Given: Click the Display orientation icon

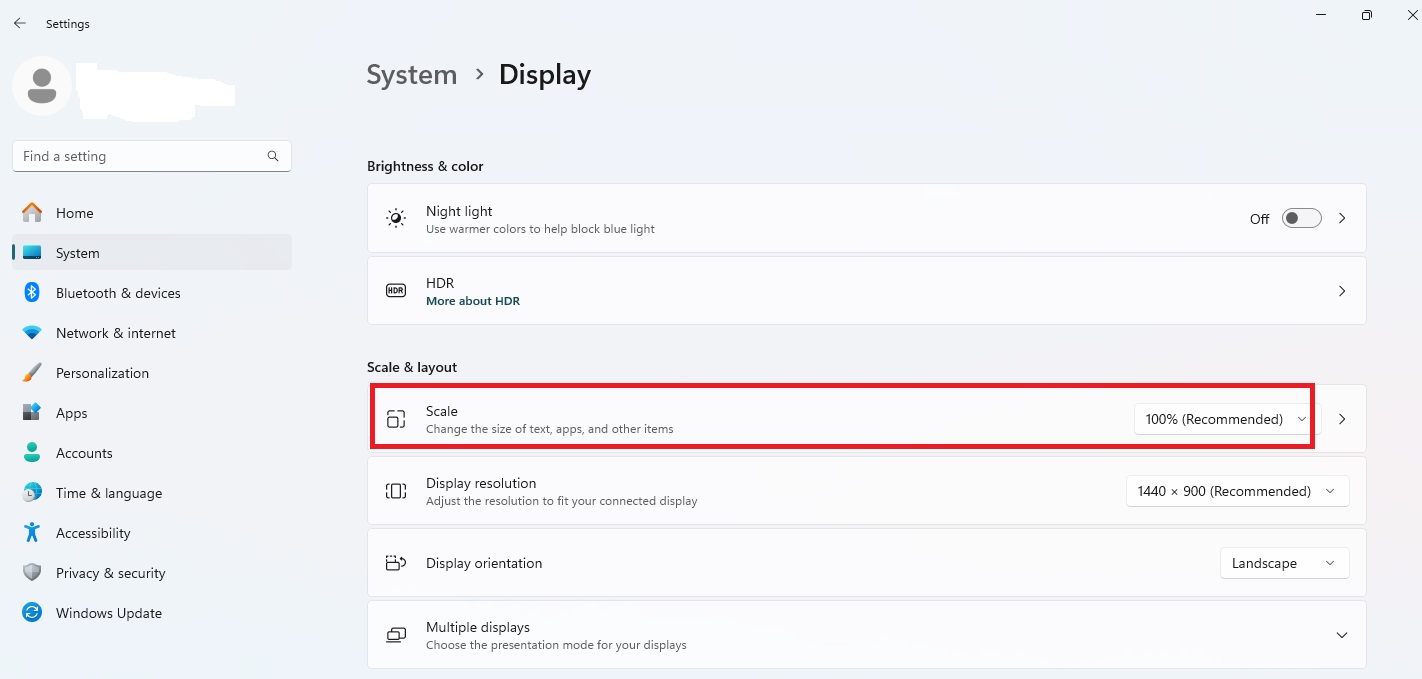Looking at the screenshot, I should pyautogui.click(x=396, y=563).
